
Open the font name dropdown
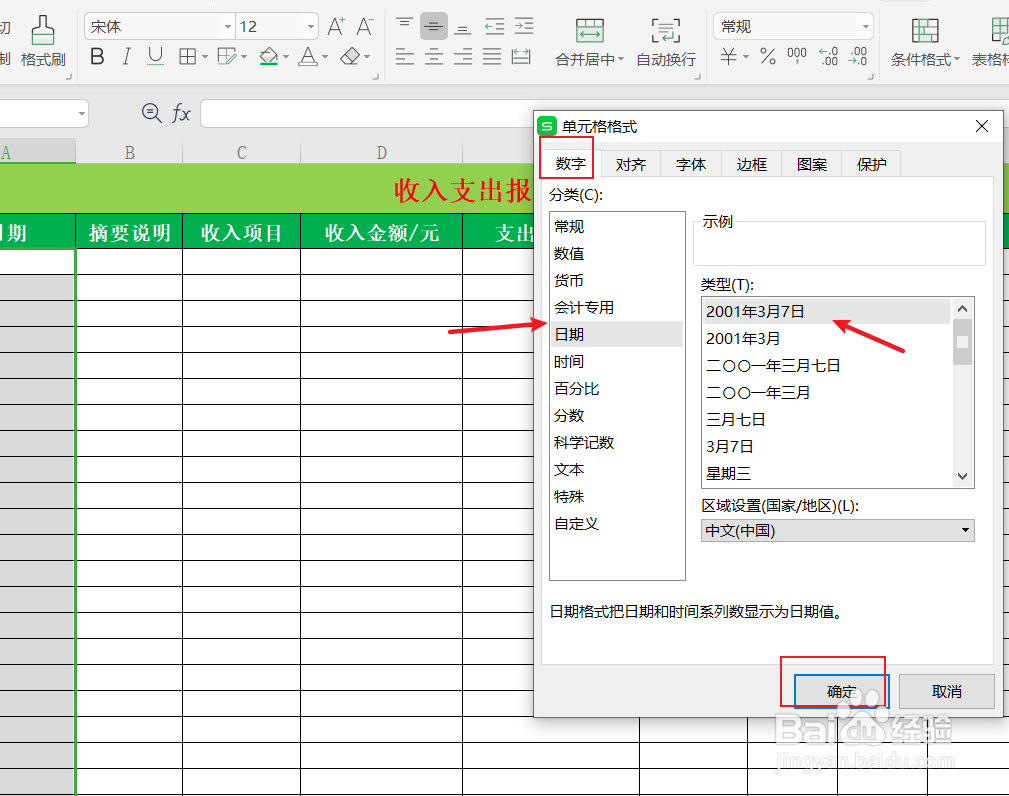(x=228, y=24)
